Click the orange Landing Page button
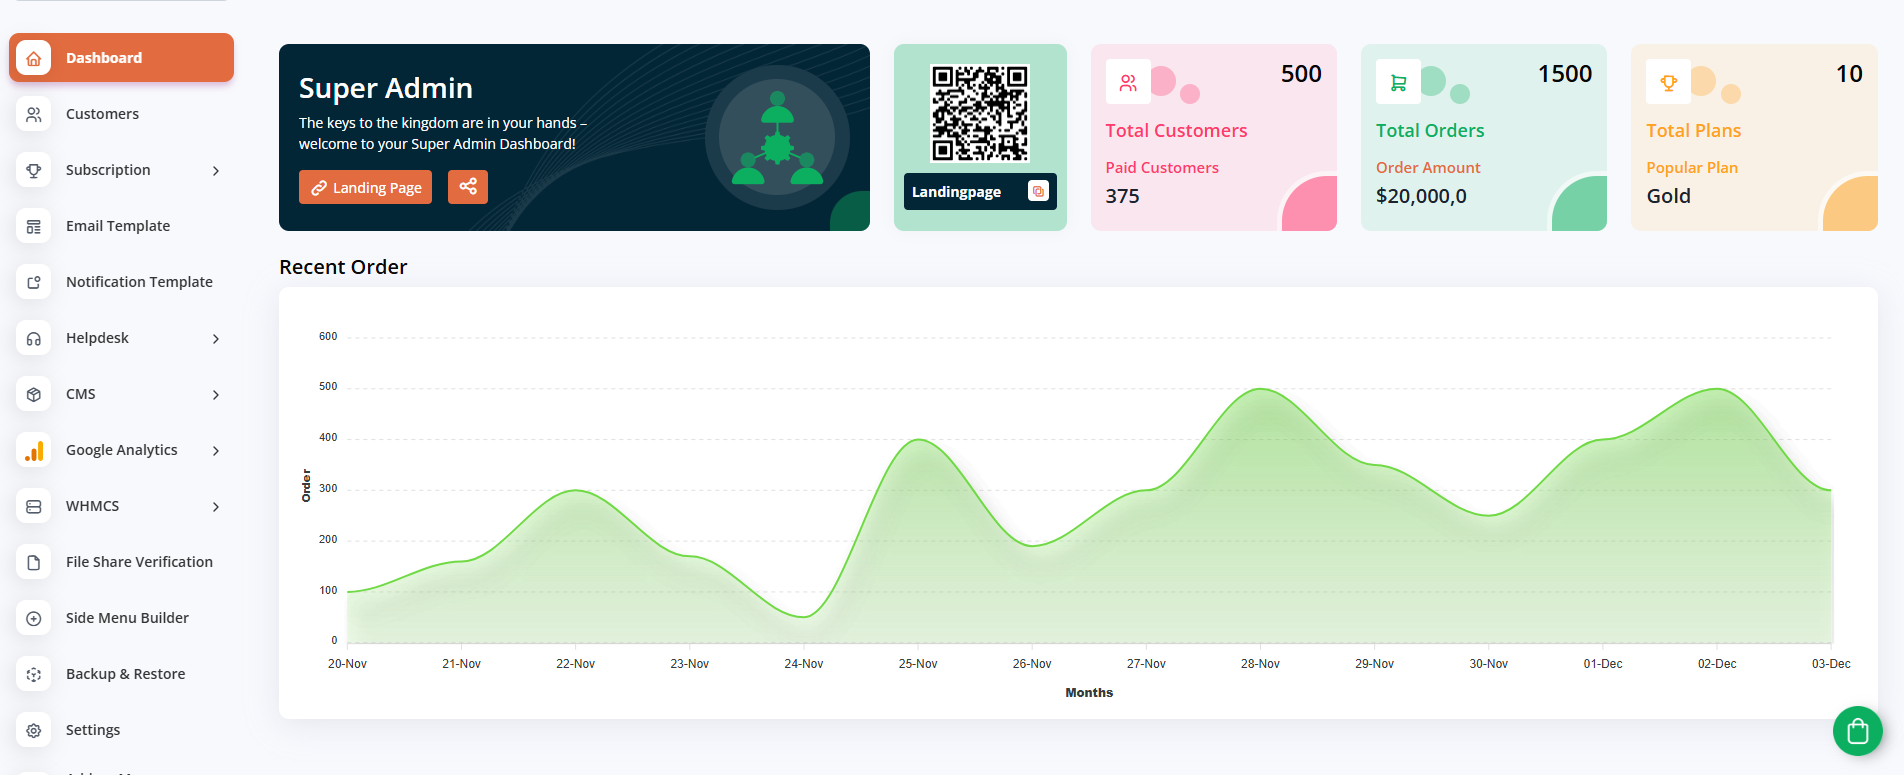 point(365,188)
